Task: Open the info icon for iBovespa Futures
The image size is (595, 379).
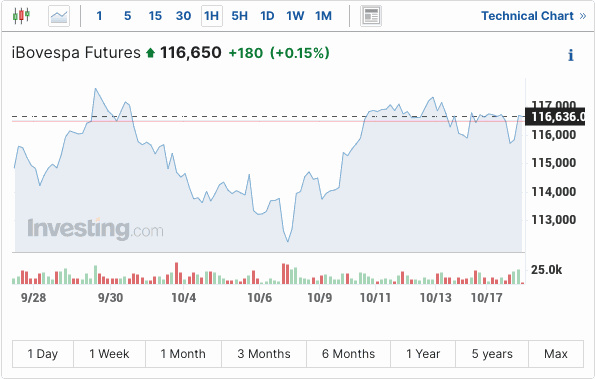Action: pyautogui.click(x=570, y=55)
